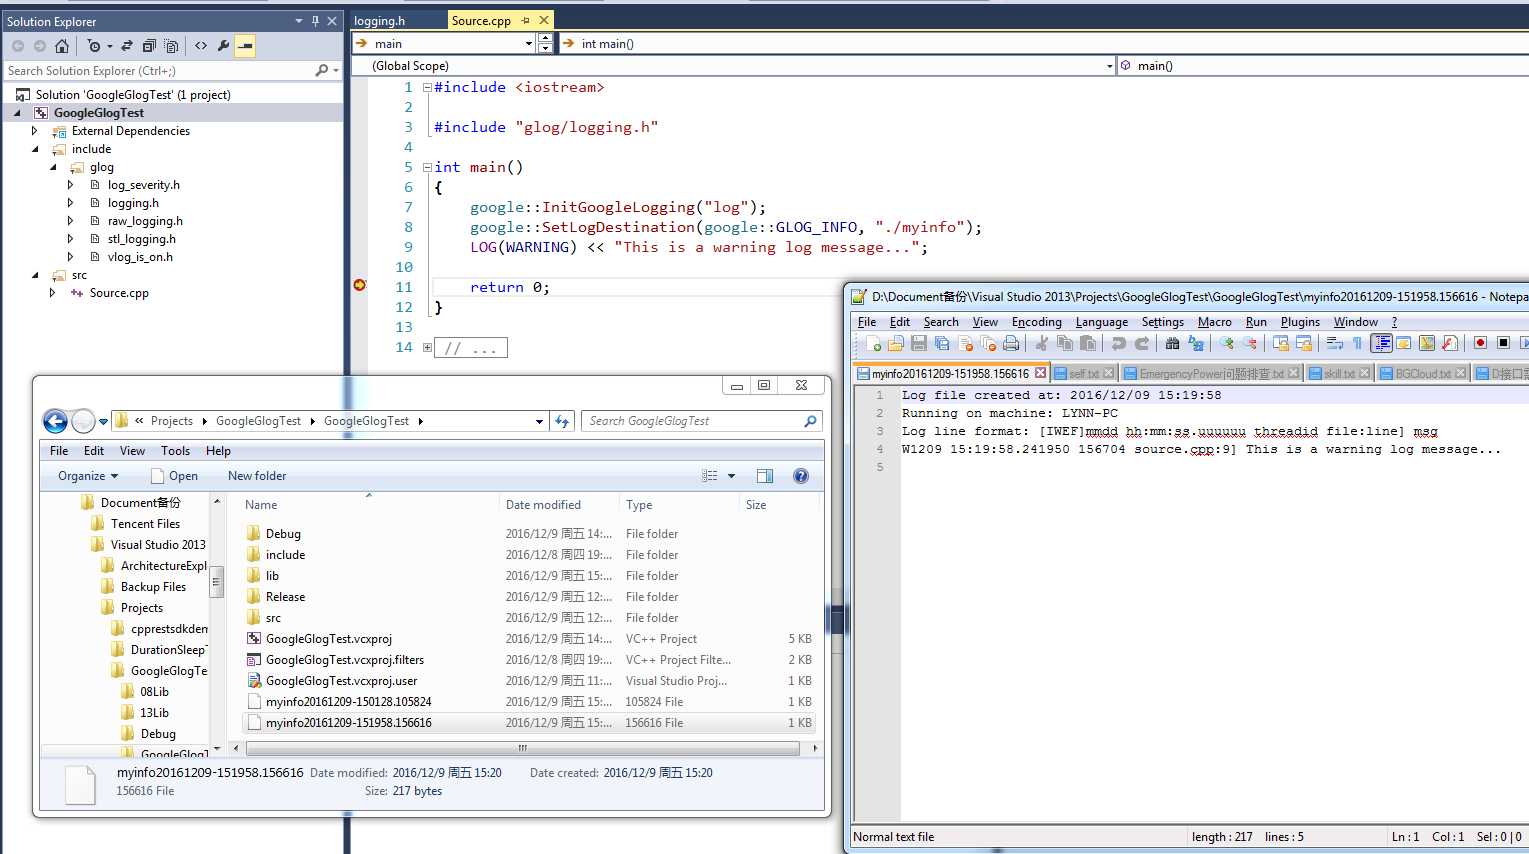Screen dimensions: 1529x854
Task: Click Show All Files icon in Solution Explorer
Action: (x=171, y=46)
